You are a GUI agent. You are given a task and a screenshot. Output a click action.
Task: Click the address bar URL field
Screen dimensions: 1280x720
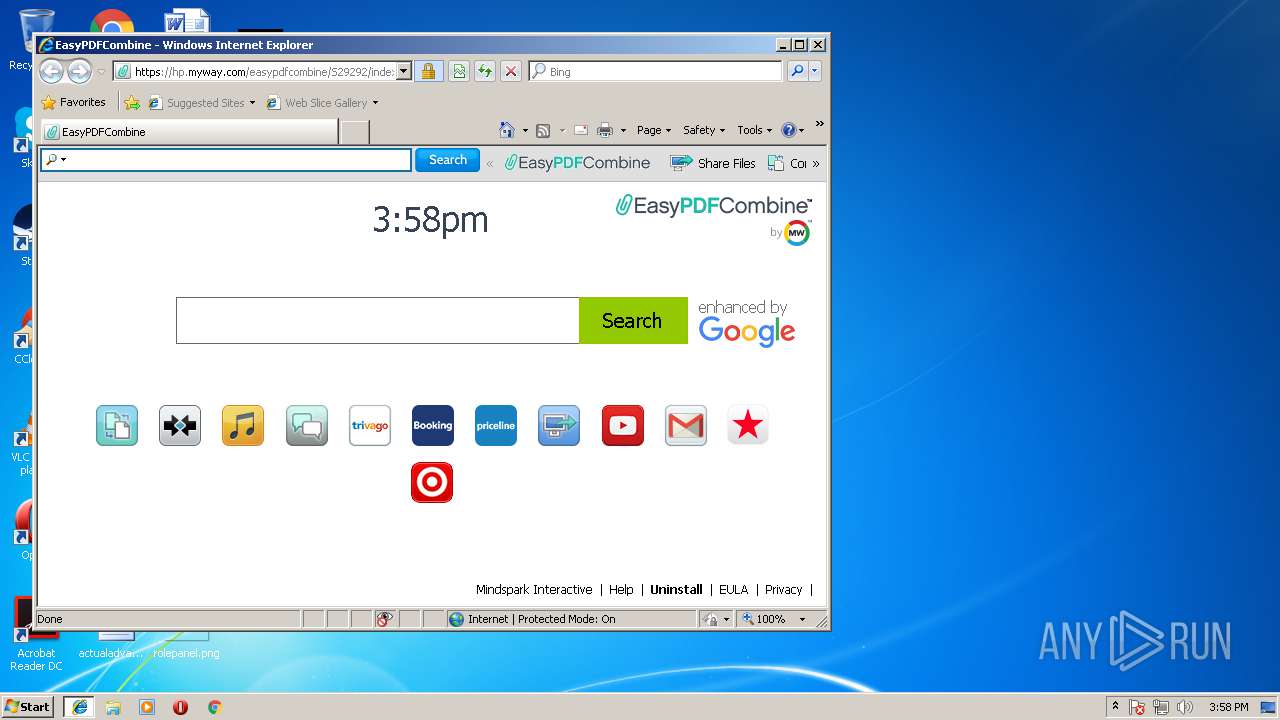click(x=263, y=71)
